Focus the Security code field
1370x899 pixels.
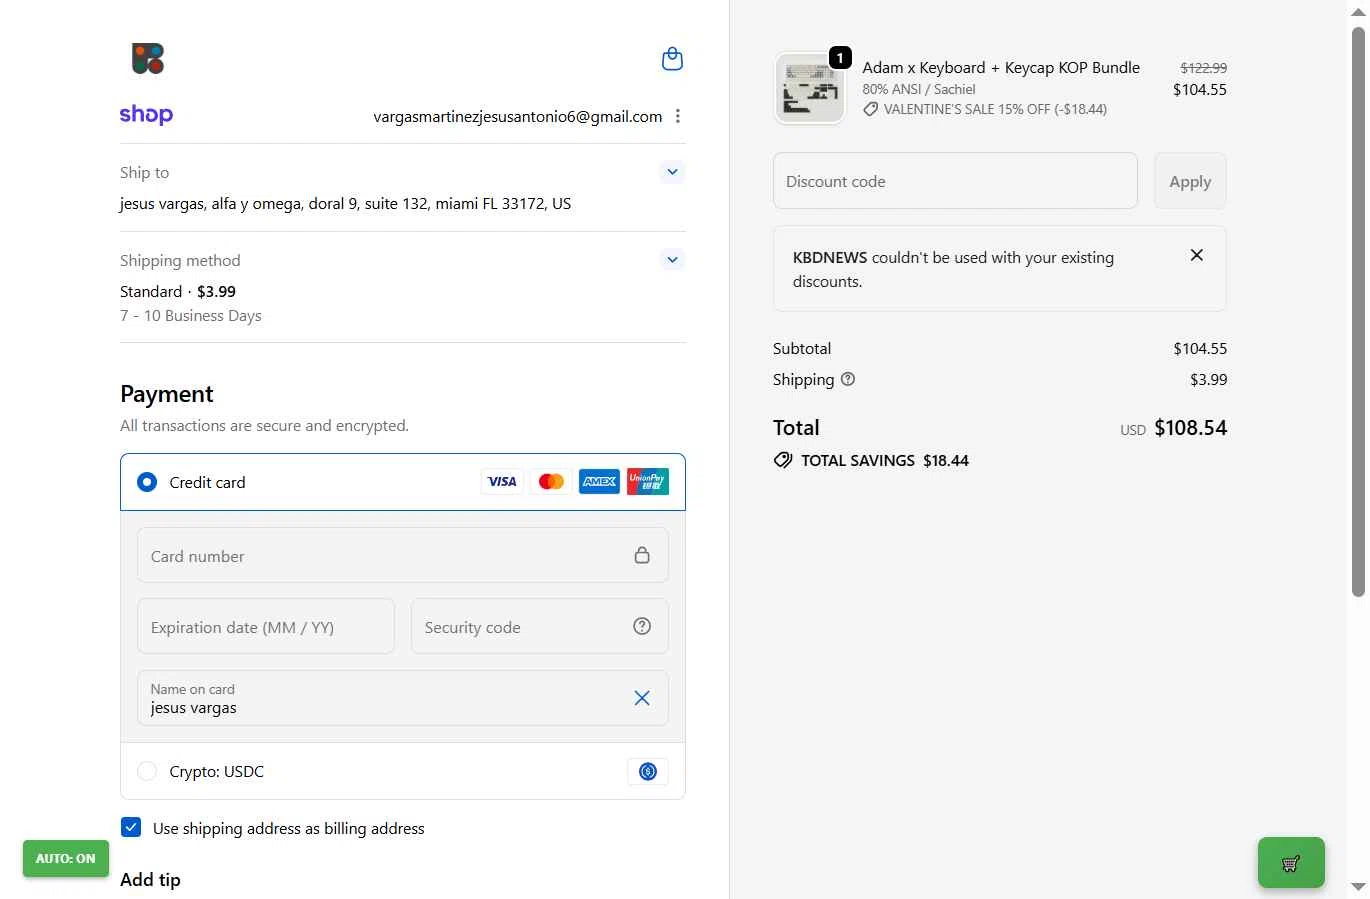click(x=540, y=626)
